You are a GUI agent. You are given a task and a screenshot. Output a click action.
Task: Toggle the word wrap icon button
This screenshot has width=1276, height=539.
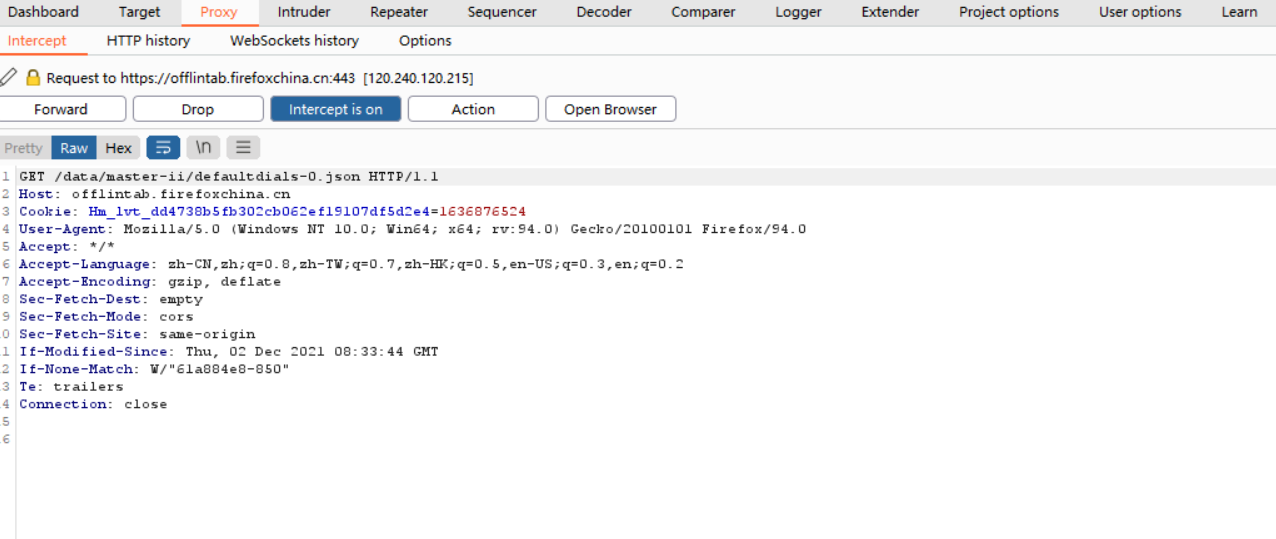click(163, 148)
